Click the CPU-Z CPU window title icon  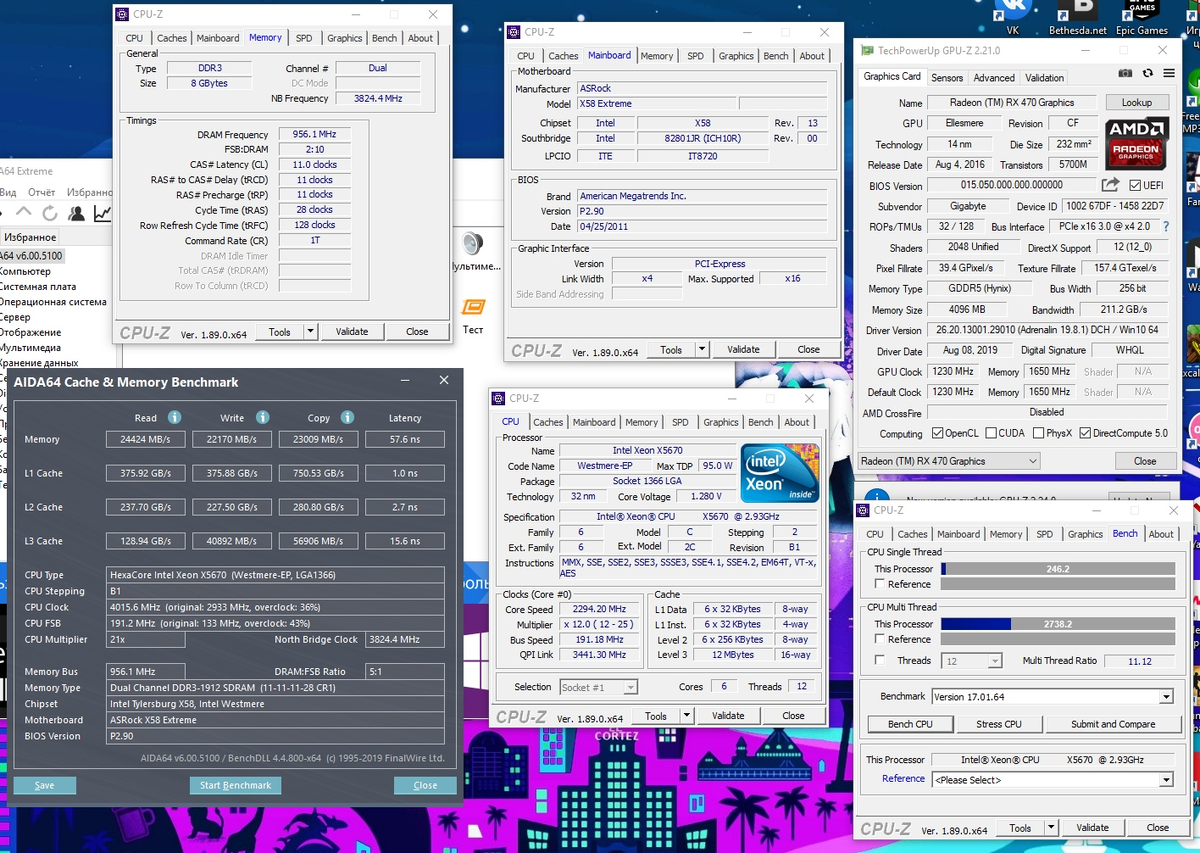[498, 398]
